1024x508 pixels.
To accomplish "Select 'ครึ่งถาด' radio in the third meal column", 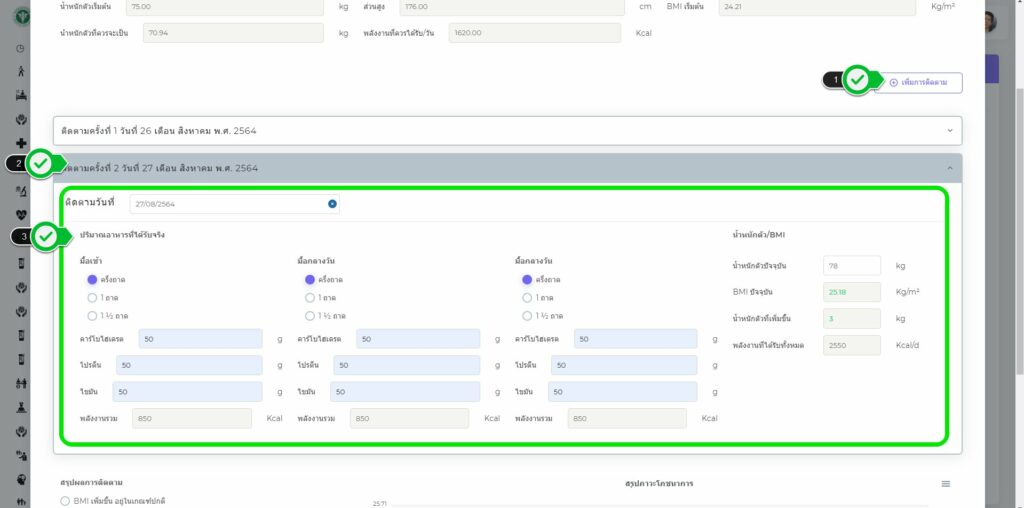I will [x=527, y=280].
